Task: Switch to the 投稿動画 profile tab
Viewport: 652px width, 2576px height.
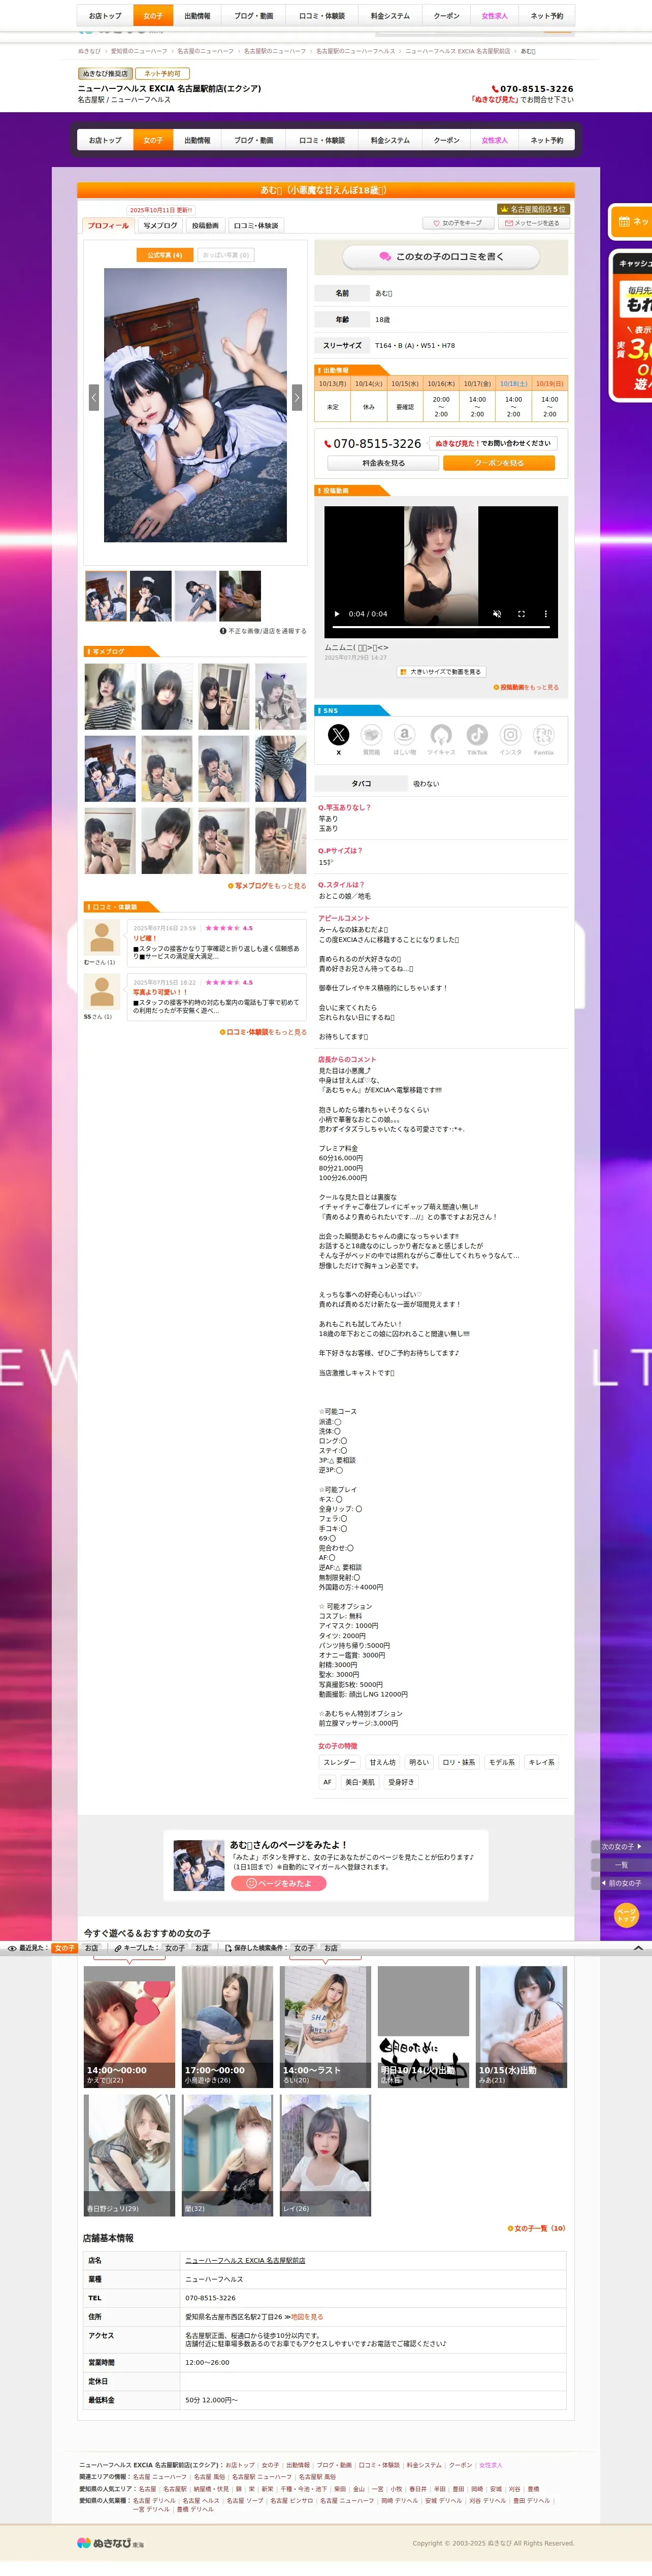Action: coord(205,225)
